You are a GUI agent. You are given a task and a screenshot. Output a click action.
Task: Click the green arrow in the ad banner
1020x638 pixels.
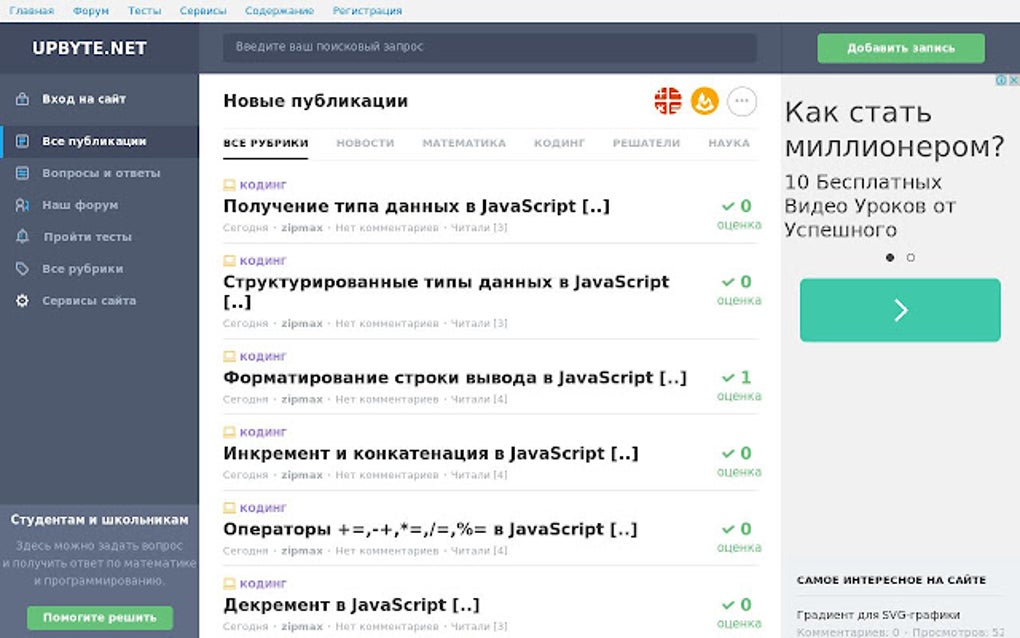pos(898,310)
